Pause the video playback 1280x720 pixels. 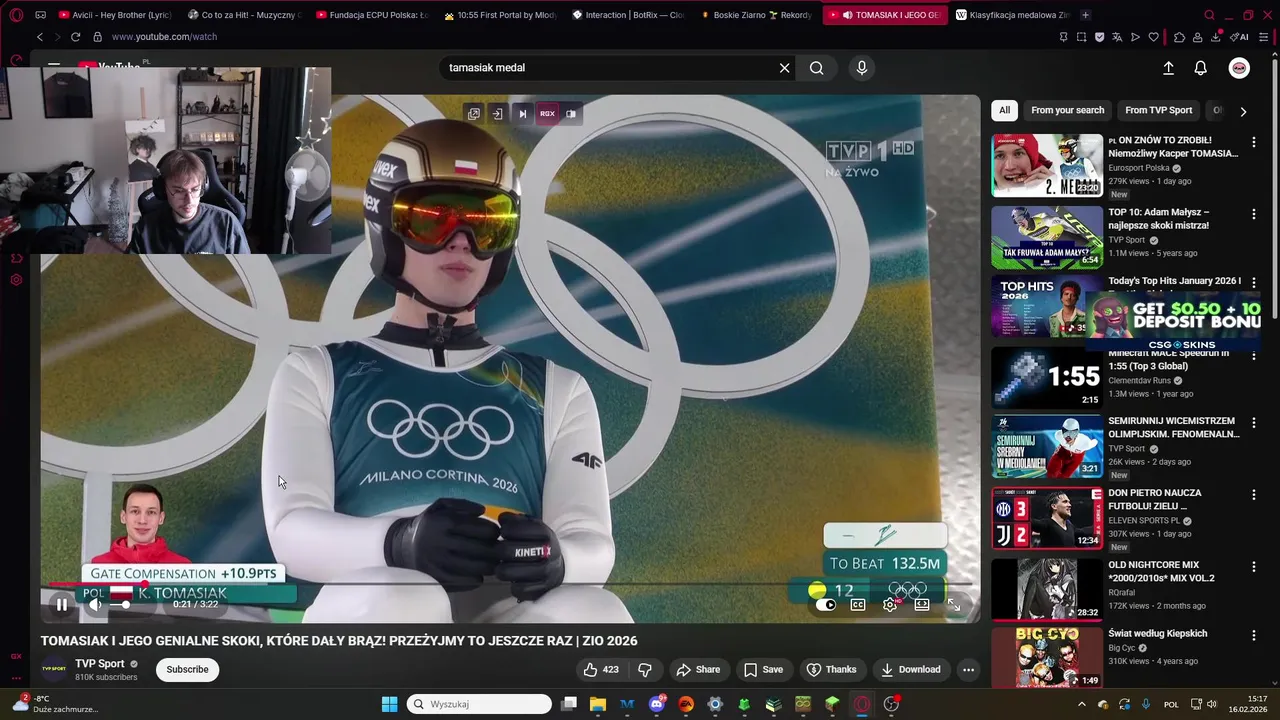pyautogui.click(x=62, y=604)
